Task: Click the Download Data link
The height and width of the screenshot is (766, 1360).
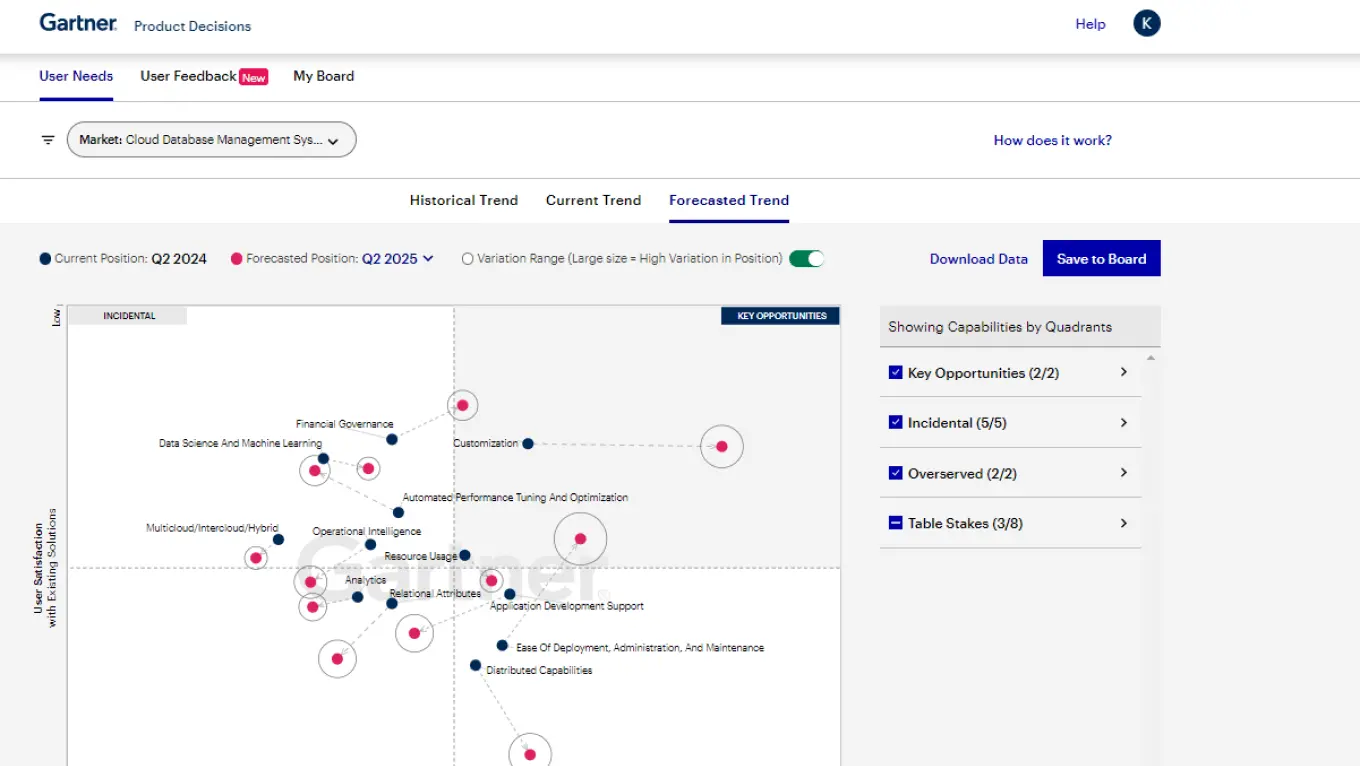Action: coord(978,259)
